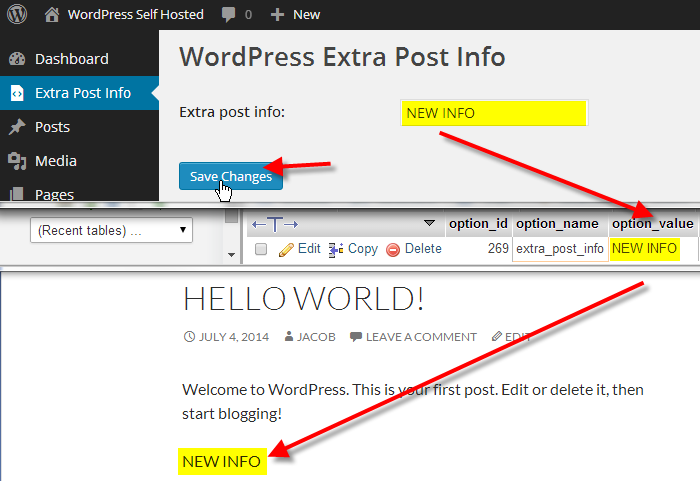This screenshot has height=481, width=700.
Task: Click the Edit pencil icon for row 269
Action: (x=286, y=250)
